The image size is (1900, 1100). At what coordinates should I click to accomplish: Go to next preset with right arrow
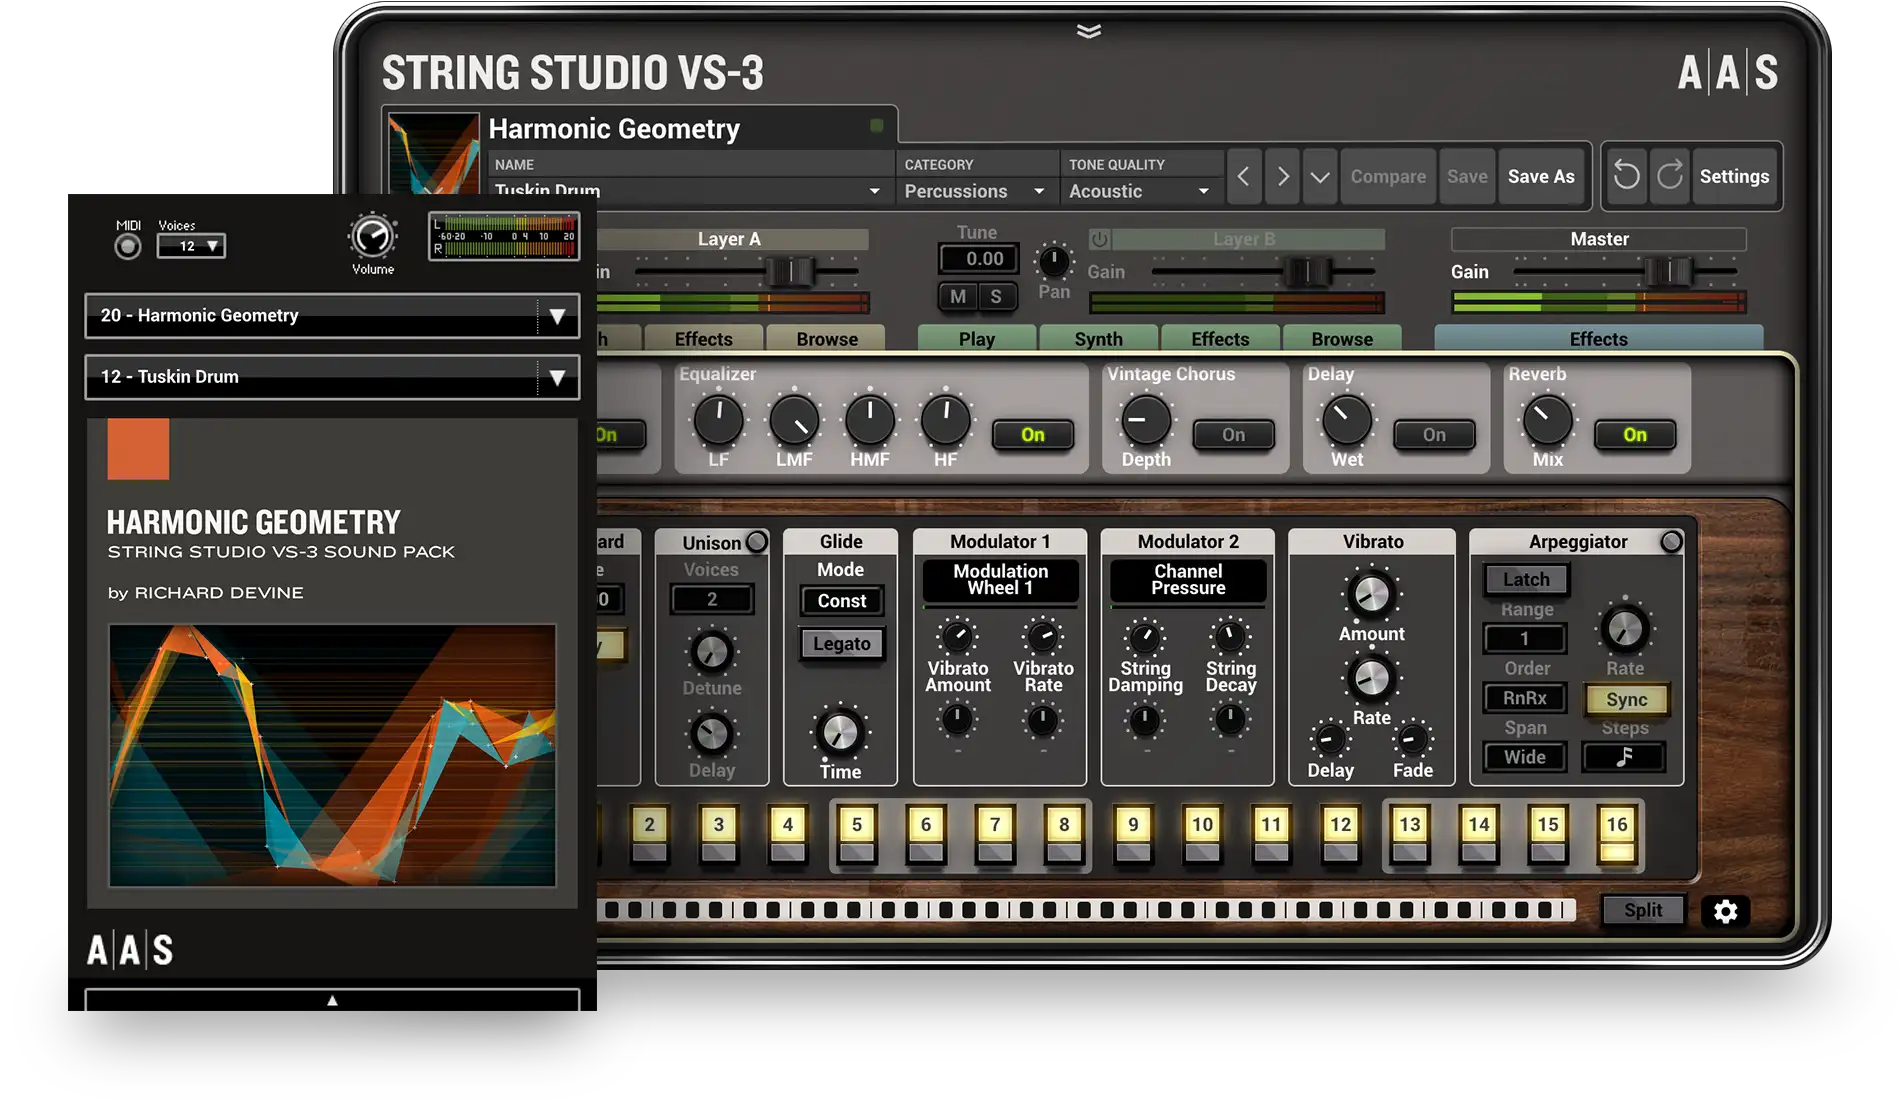click(1282, 177)
